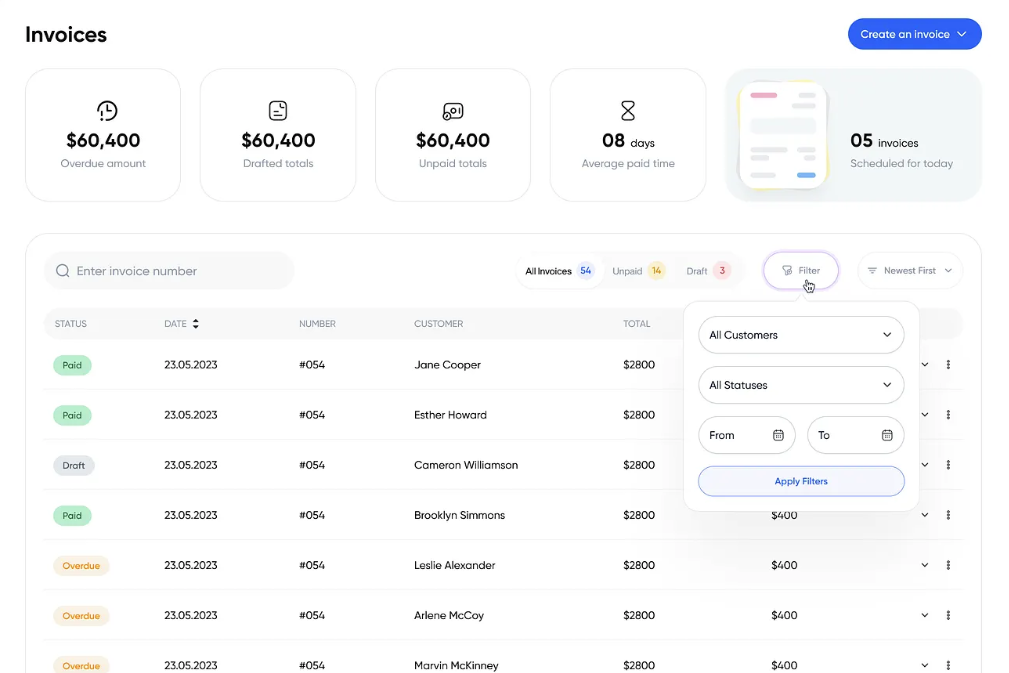The width and height of the screenshot is (1009, 673).
Task: Click the Apply Filters button
Action: coord(800,481)
